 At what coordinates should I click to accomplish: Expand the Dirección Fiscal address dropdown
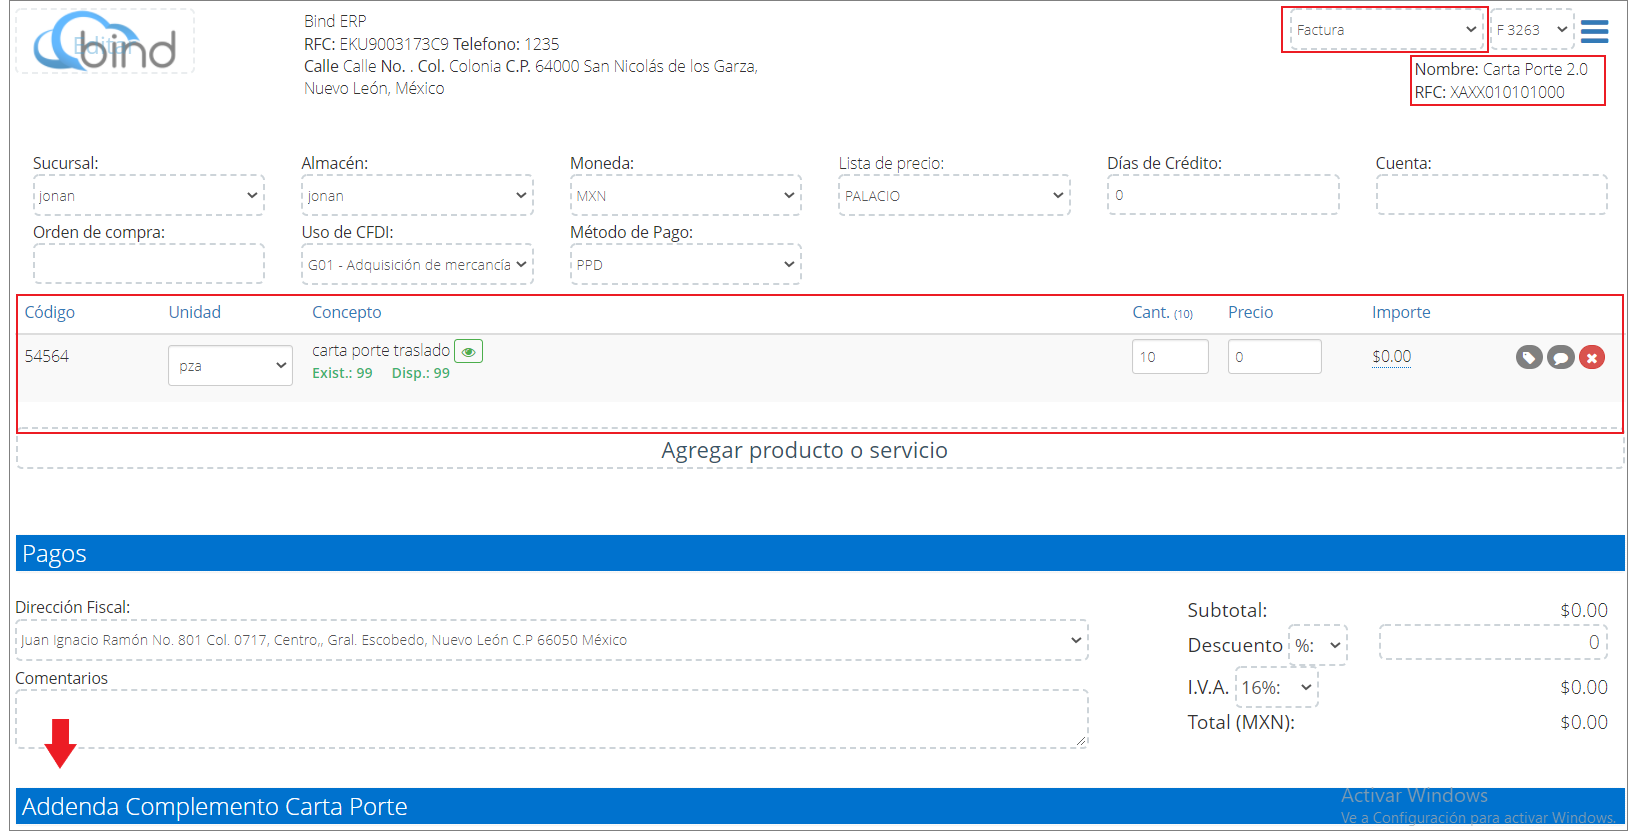pos(552,640)
